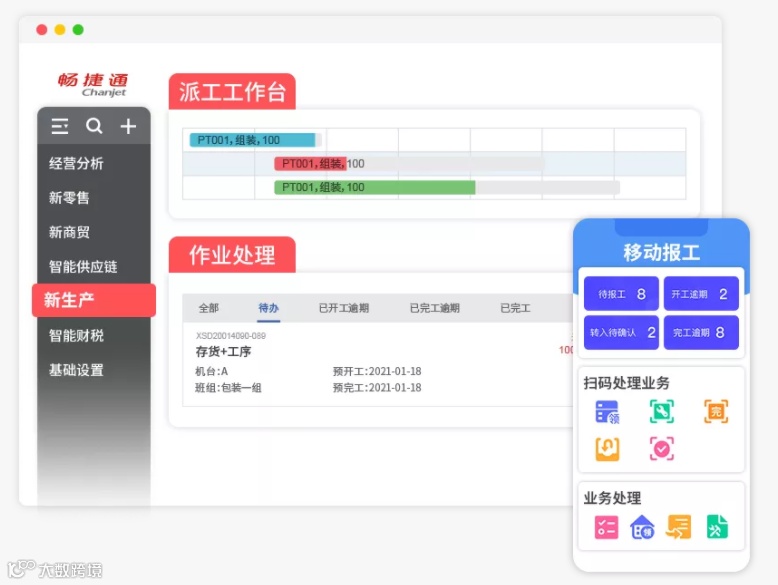This screenshot has width=778, height=585.
Task: Tap the 转入待确认 2 tile
Action: pyautogui.click(x=621, y=332)
